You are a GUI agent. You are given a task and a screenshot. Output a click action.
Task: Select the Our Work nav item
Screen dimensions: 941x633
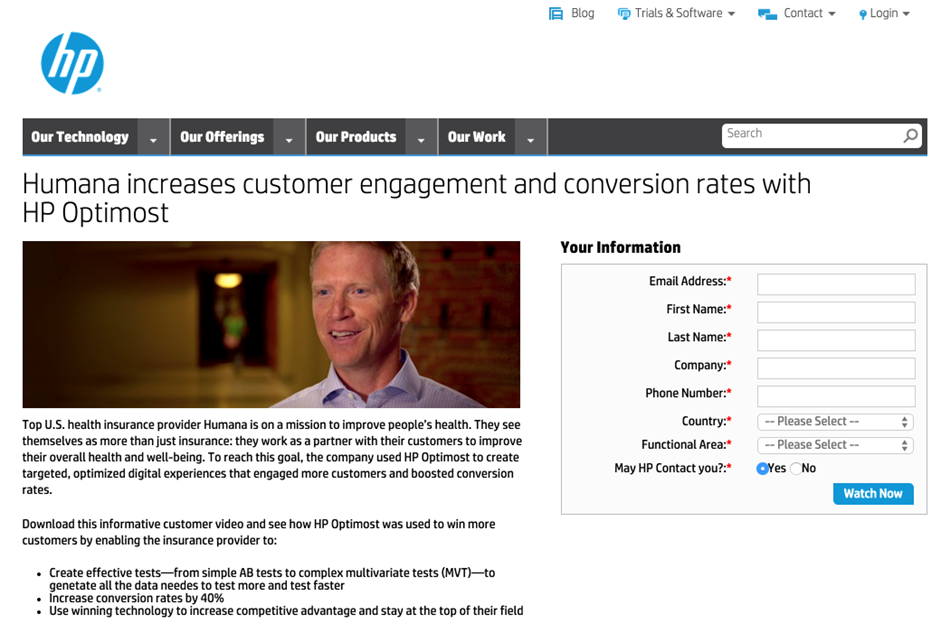pyautogui.click(x=477, y=137)
